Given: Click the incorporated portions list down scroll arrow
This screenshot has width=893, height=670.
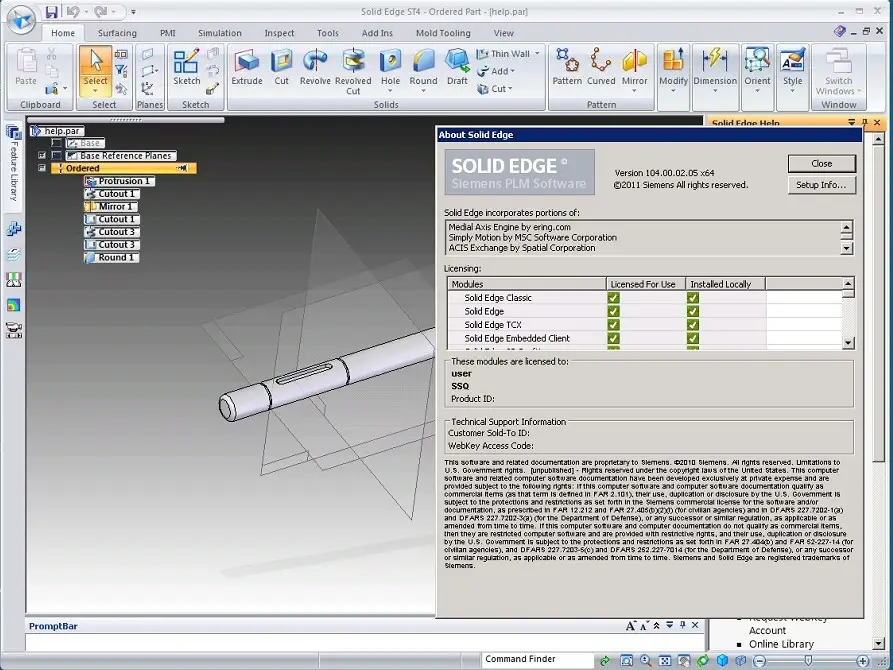Looking at the screenshot, I should tap(846, 248).
